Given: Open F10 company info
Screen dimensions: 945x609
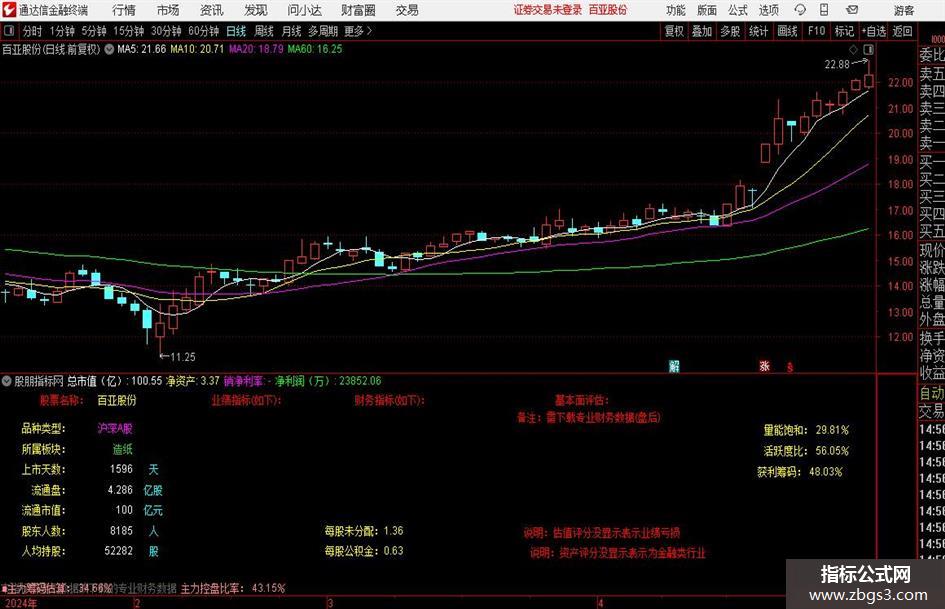Looking at the screenshot, I should (817, 31).
